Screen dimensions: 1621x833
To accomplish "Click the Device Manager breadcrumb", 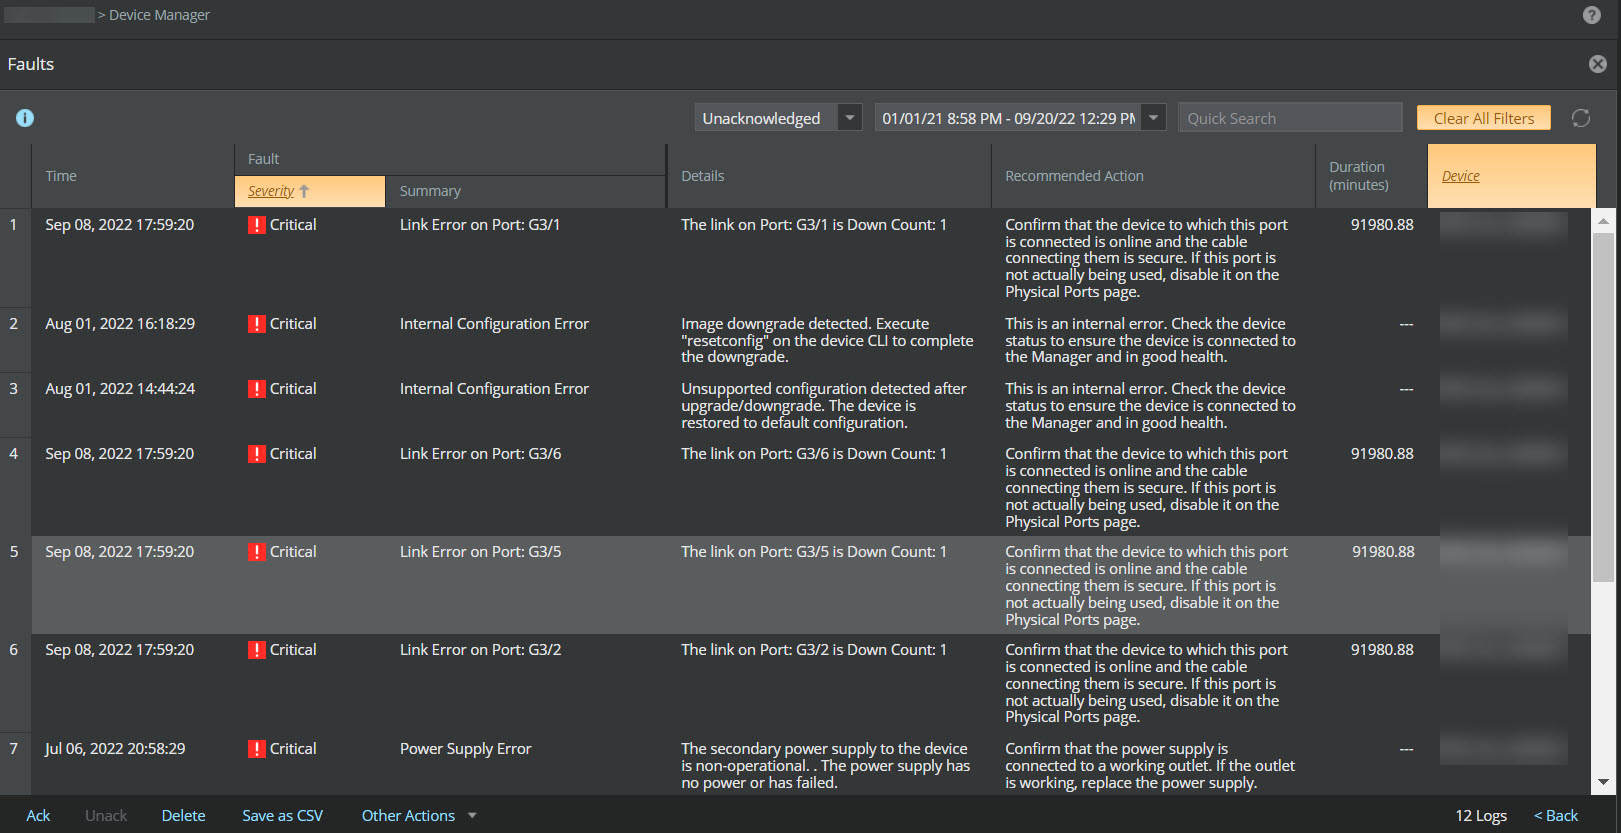I will (x=159, y=15).
